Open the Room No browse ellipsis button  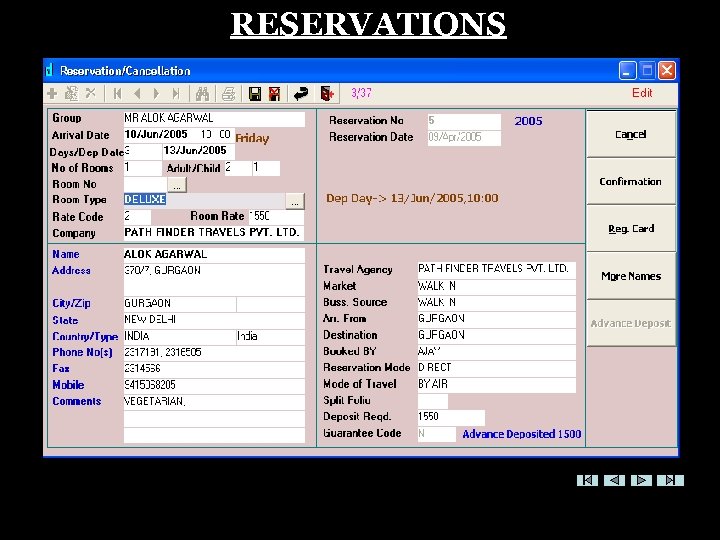[177, 185]
